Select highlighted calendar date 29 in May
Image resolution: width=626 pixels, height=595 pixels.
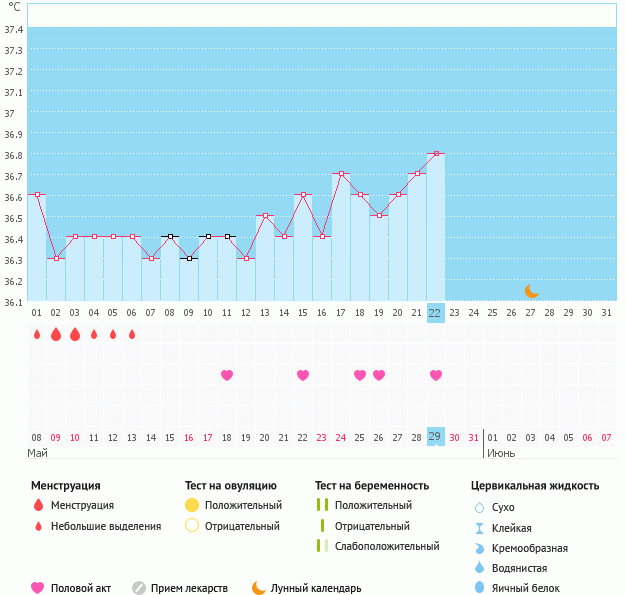[435, 437]
